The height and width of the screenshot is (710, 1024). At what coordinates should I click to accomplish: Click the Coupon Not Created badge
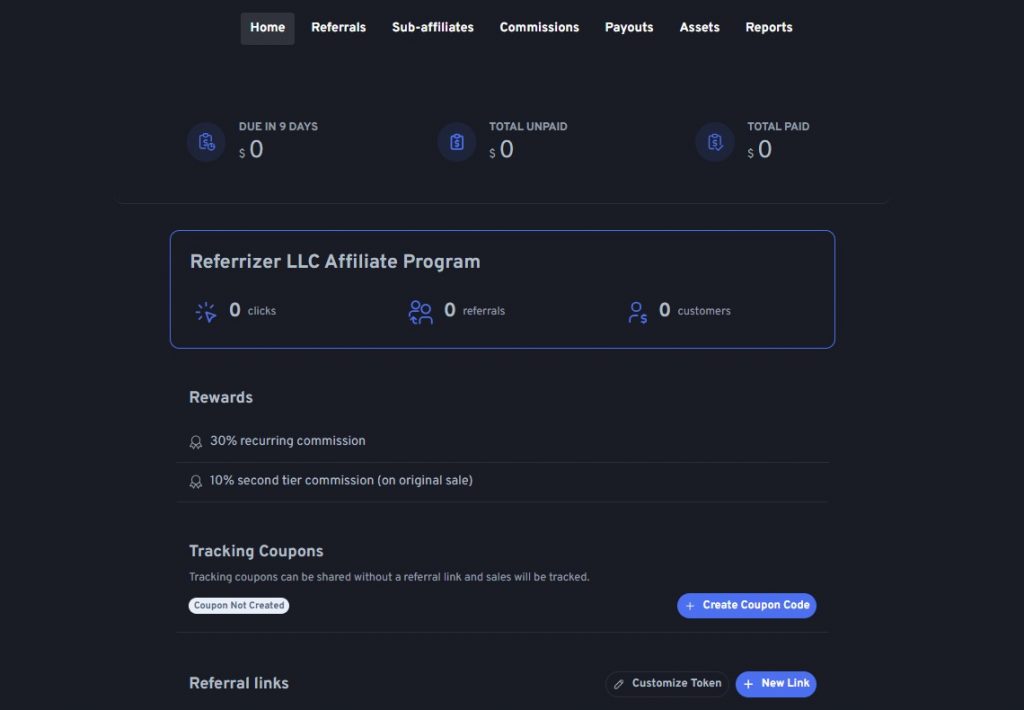click(x=239, y=605)
